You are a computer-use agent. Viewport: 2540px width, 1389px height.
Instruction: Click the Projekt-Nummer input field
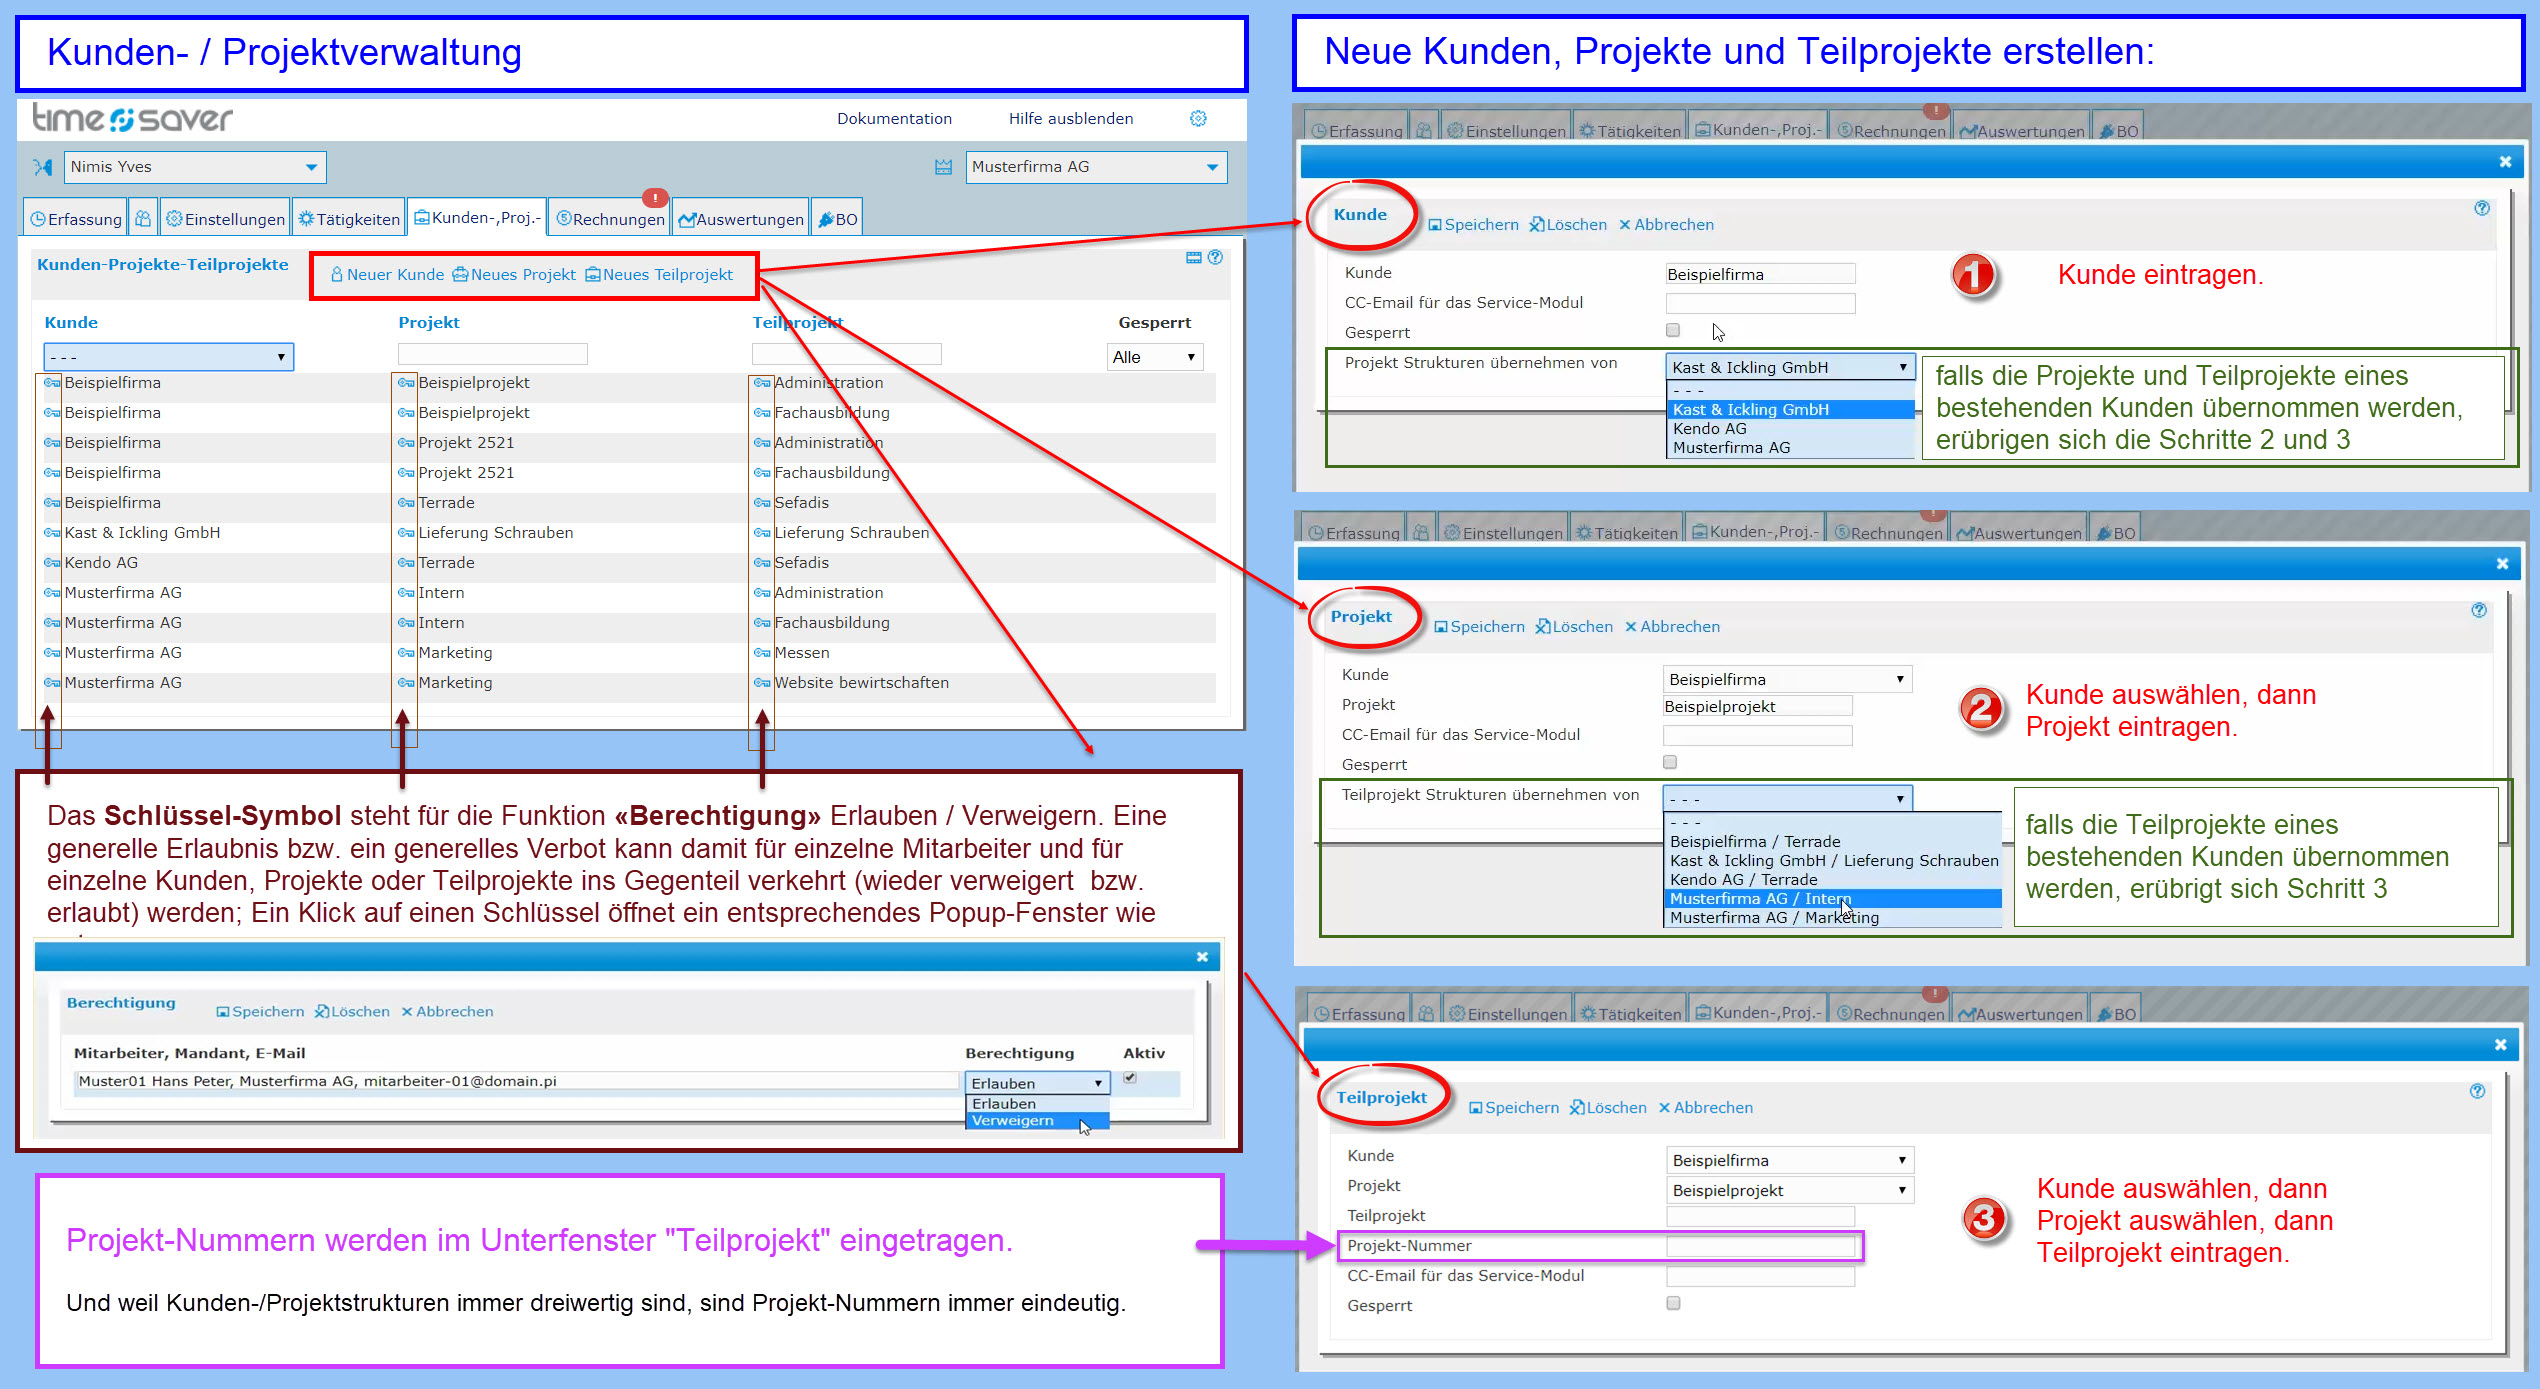click(1760, 1246)
